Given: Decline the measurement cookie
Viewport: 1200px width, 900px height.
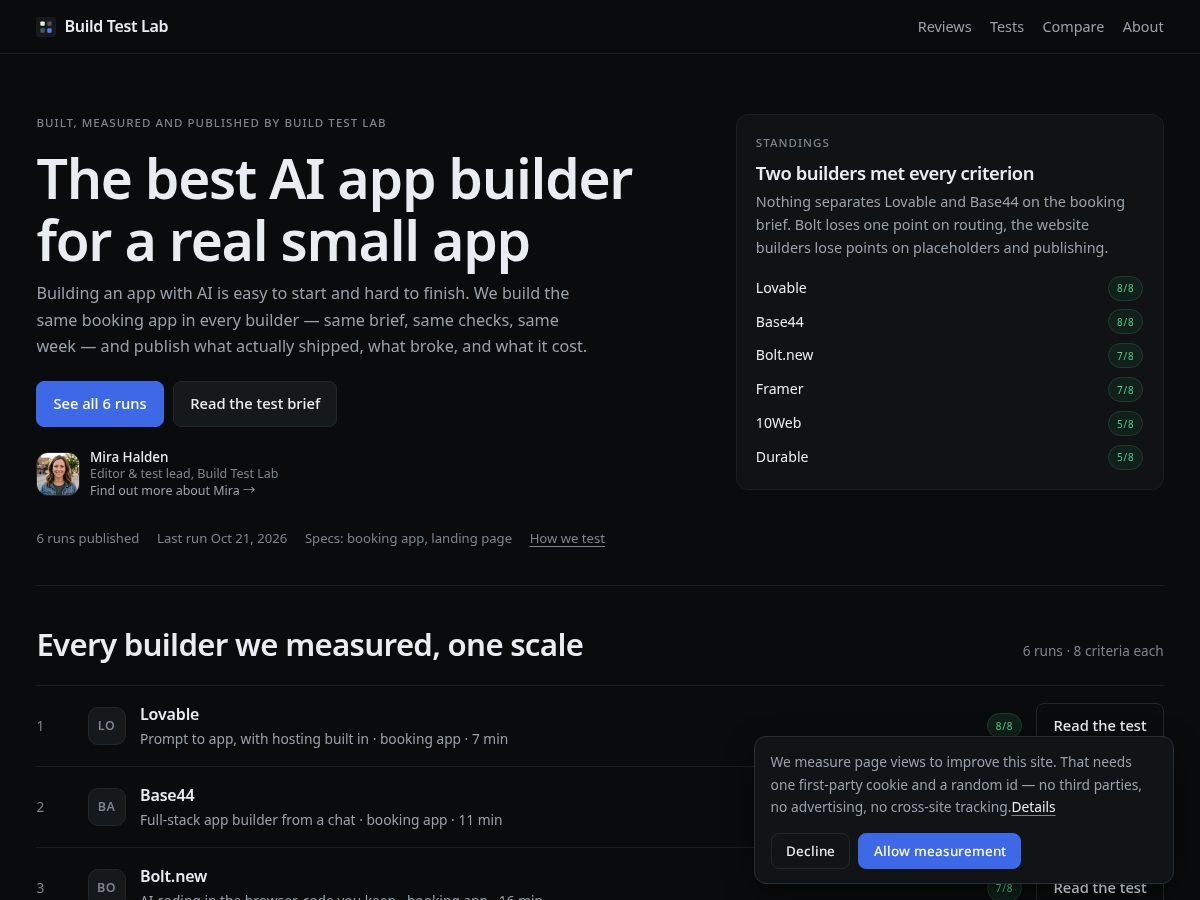Looking at the screenshot, I should (x=810, y=851).
